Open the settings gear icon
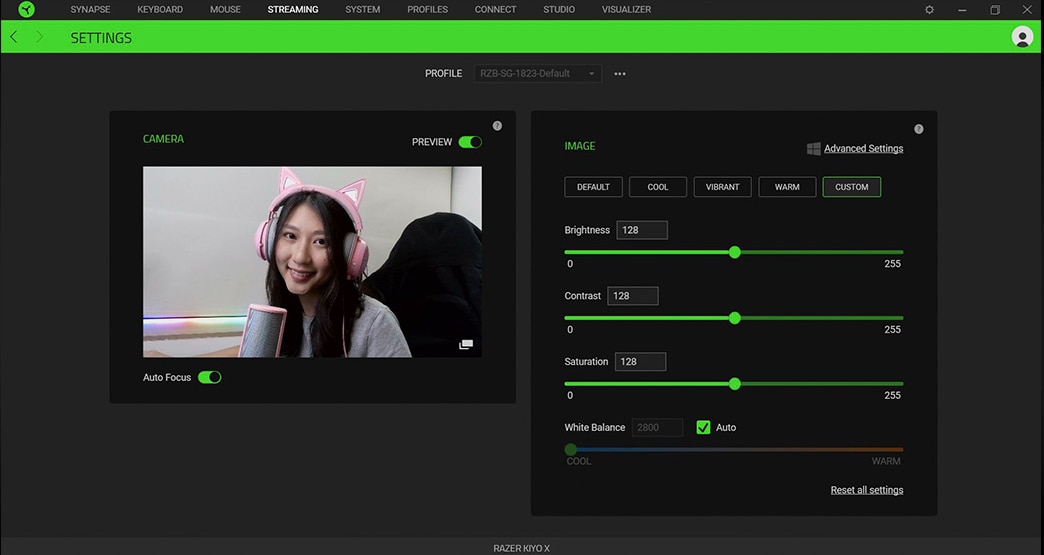The height and width of the screenshot is (555, 1044). pos(929,10)
